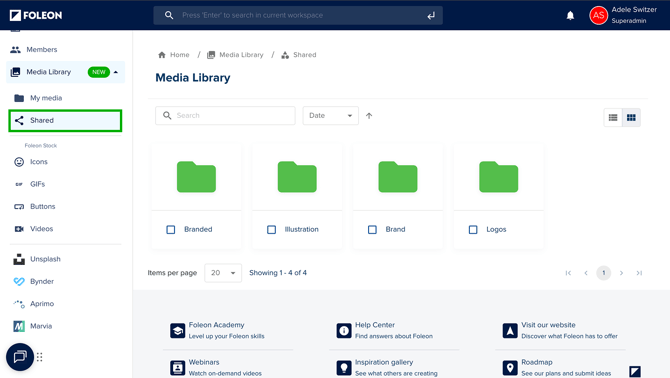Image resolution: width=670 pixels, height=378 pixels.
Task: Click the Roadmap pin icon
Action: tap(510, 368)
